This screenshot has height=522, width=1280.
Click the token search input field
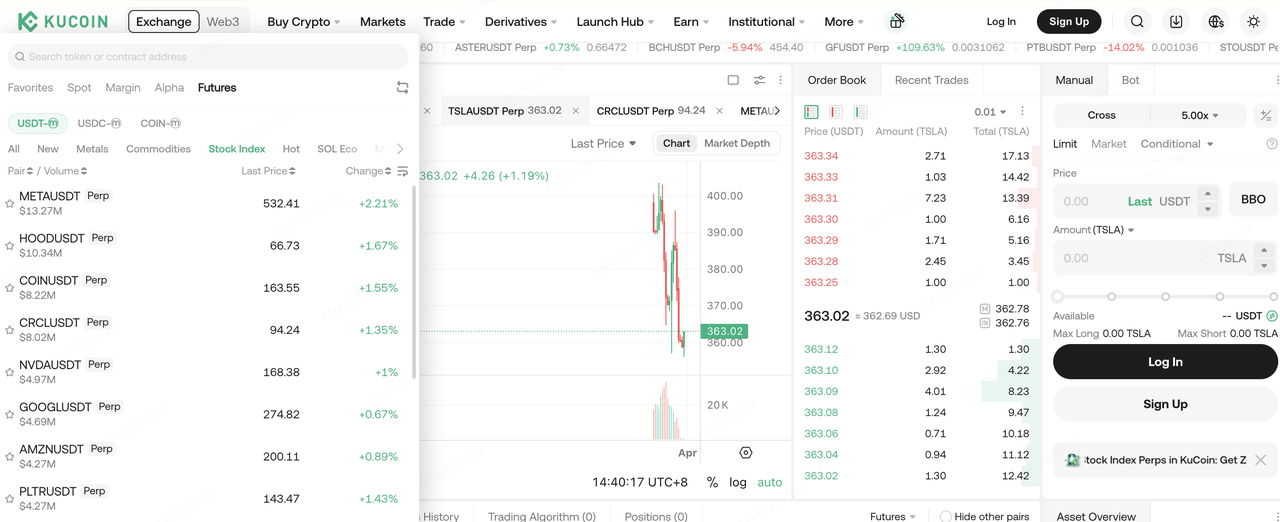tap(208, 57)
